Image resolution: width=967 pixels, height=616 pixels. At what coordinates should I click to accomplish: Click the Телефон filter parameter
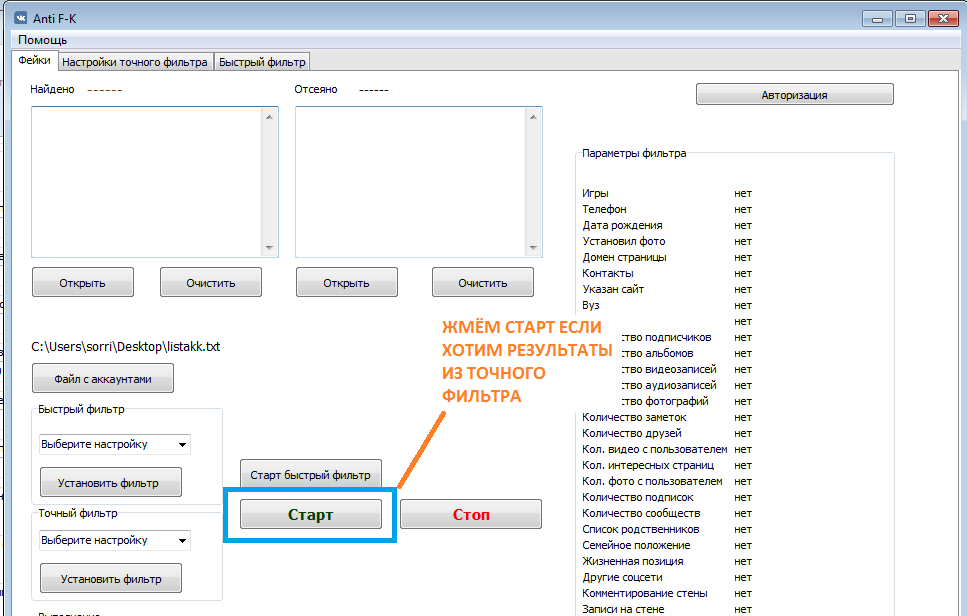[604, 209]
